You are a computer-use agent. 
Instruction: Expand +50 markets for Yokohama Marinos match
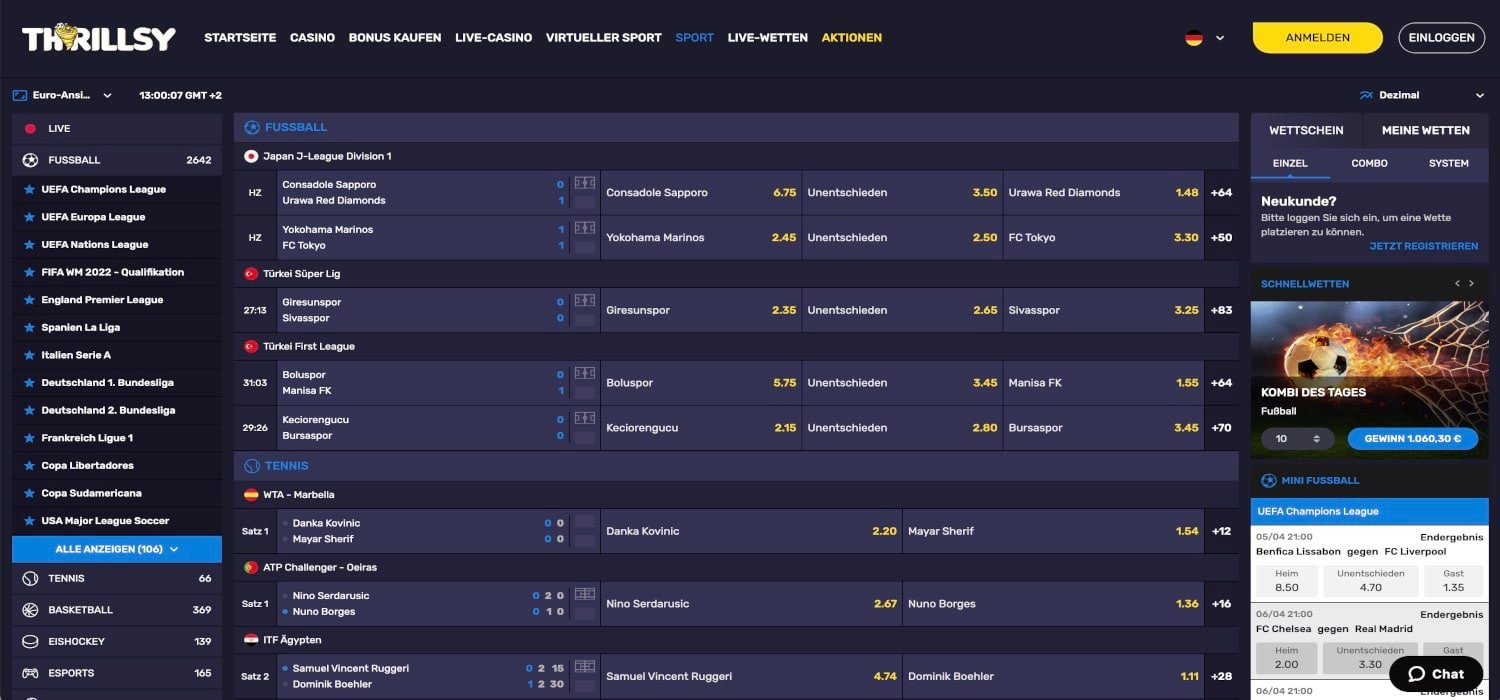(1221, 238)
